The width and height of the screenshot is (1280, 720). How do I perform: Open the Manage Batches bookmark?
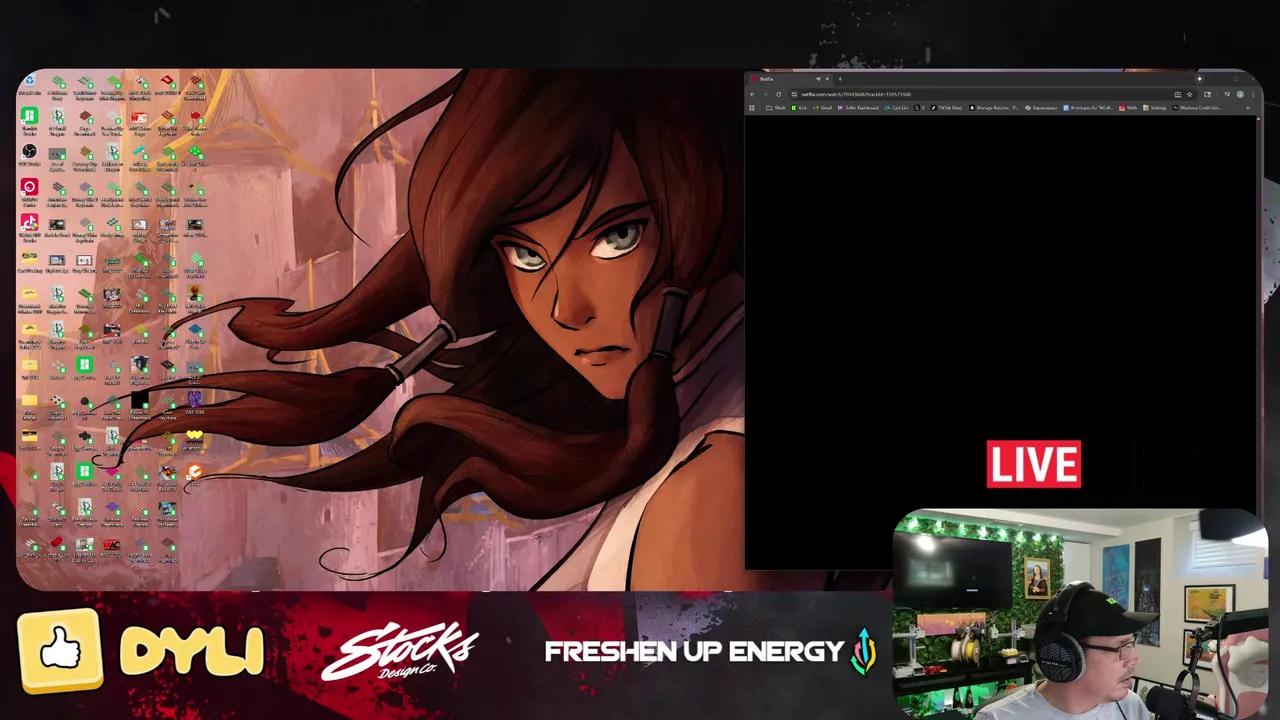(994, 108)
